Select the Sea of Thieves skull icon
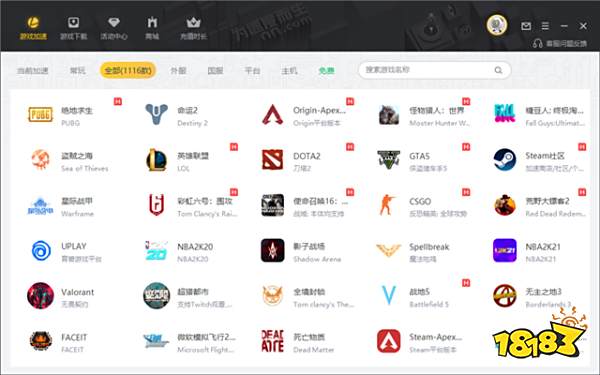 click(40, 159)
